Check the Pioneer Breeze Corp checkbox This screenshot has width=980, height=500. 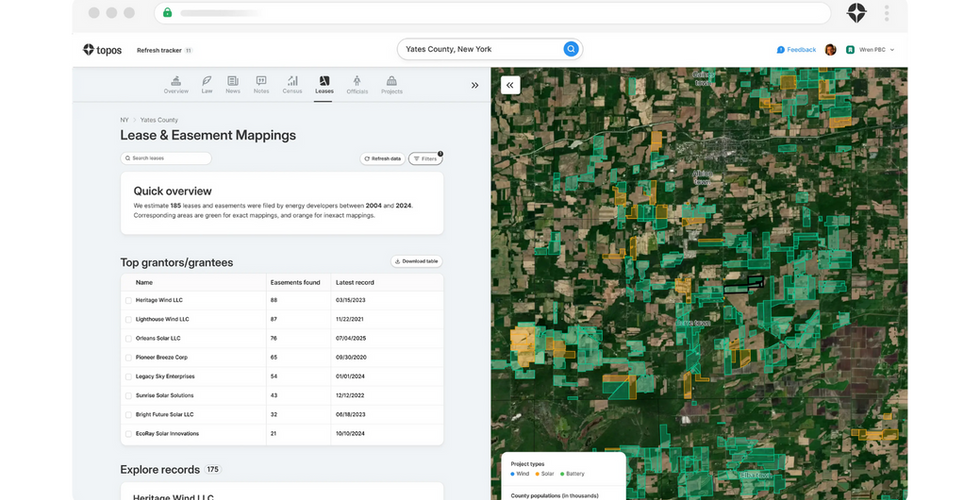point(129,358)
